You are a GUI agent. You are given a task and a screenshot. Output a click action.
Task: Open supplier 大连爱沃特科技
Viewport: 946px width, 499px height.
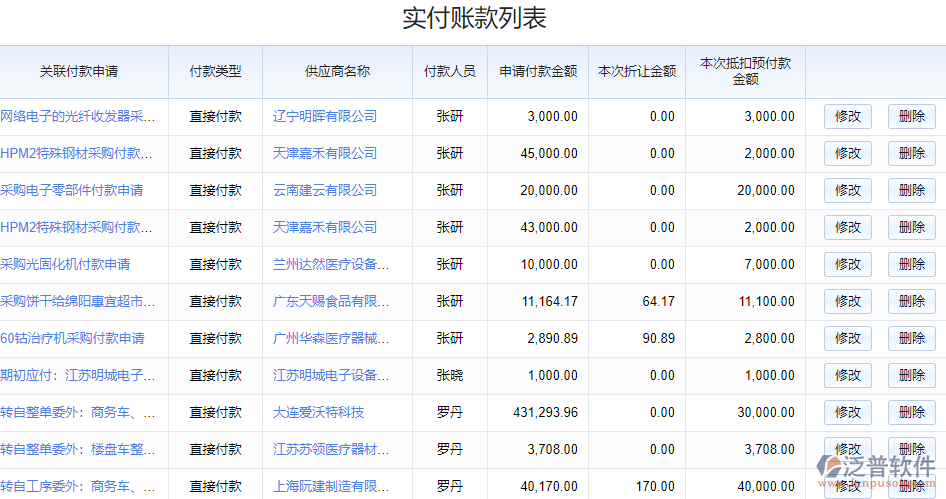click(319, 412)
